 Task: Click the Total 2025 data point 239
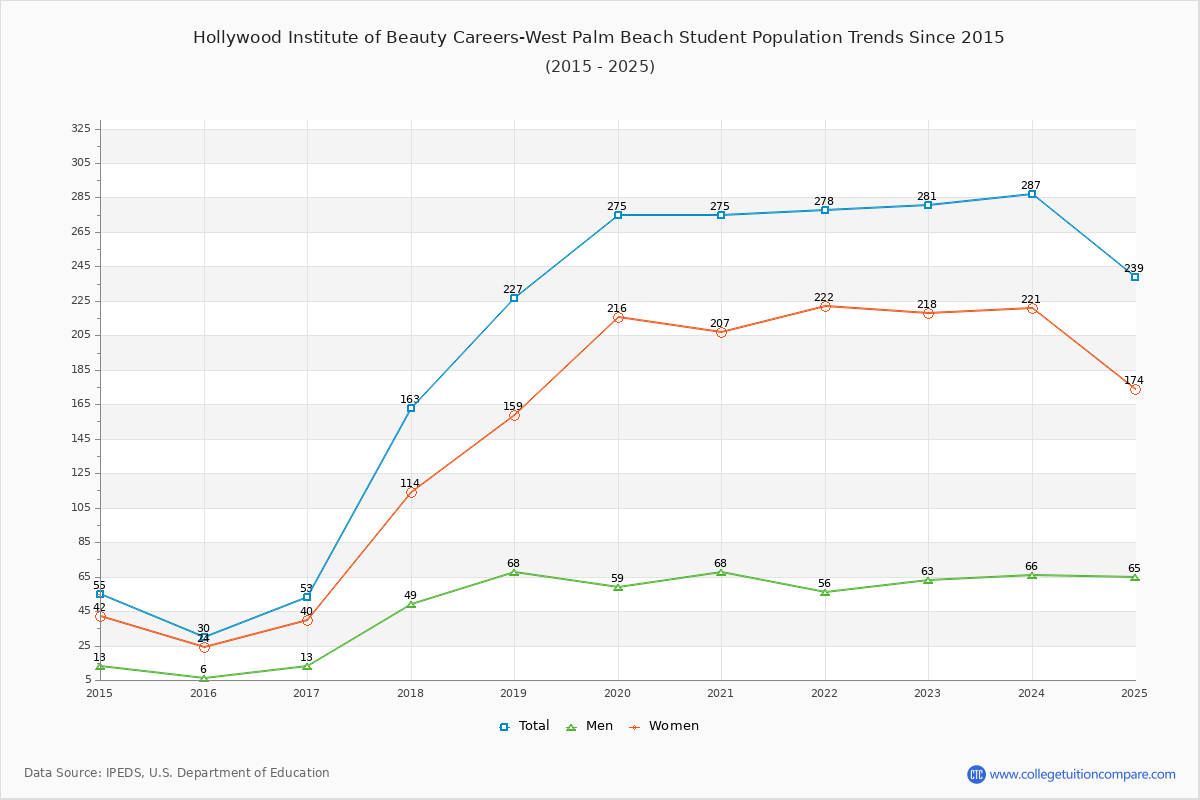[x=1135, y=277]
